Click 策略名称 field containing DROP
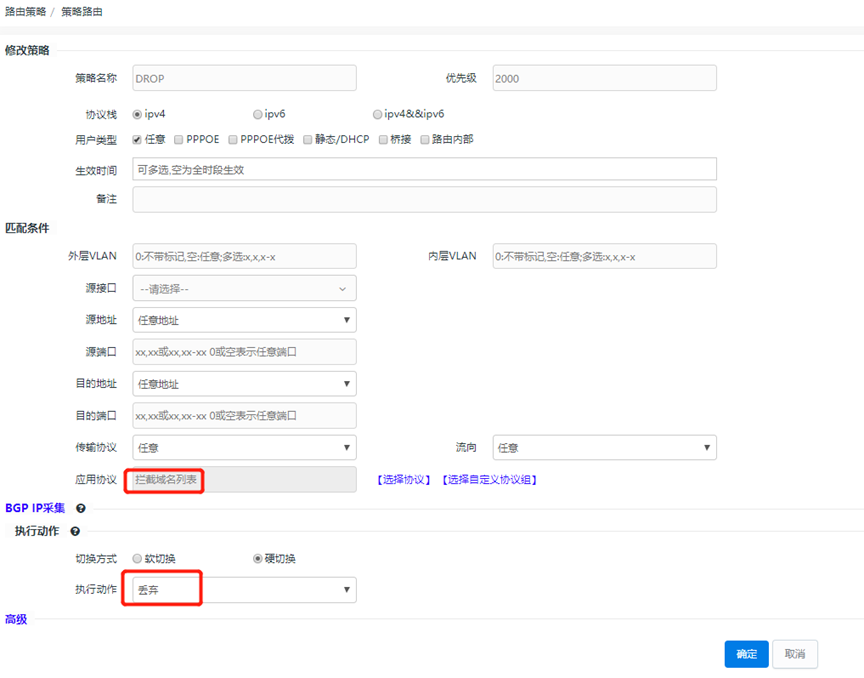The width and height of the screenshot is (864, 678). pyautogui.click(x=245, y=78)
